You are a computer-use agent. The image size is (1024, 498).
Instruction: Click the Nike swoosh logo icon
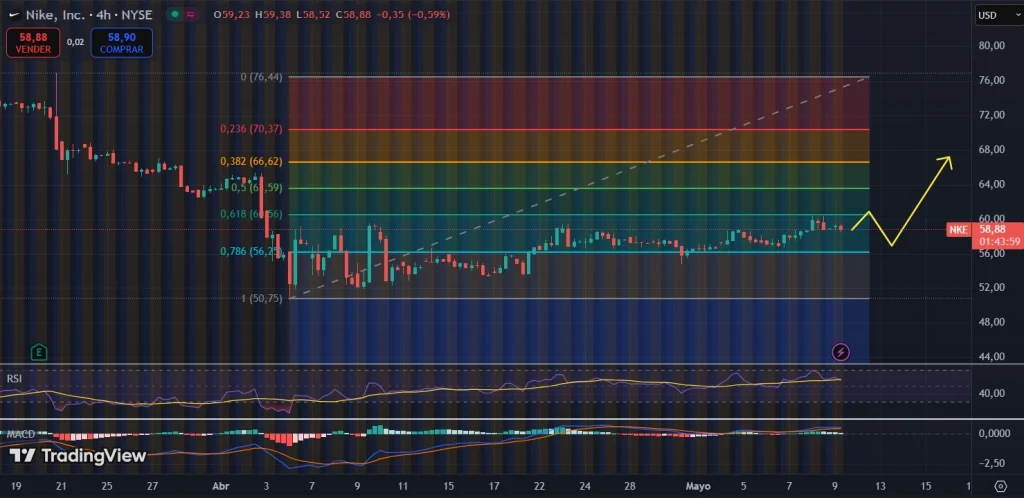tap(13, 14)
